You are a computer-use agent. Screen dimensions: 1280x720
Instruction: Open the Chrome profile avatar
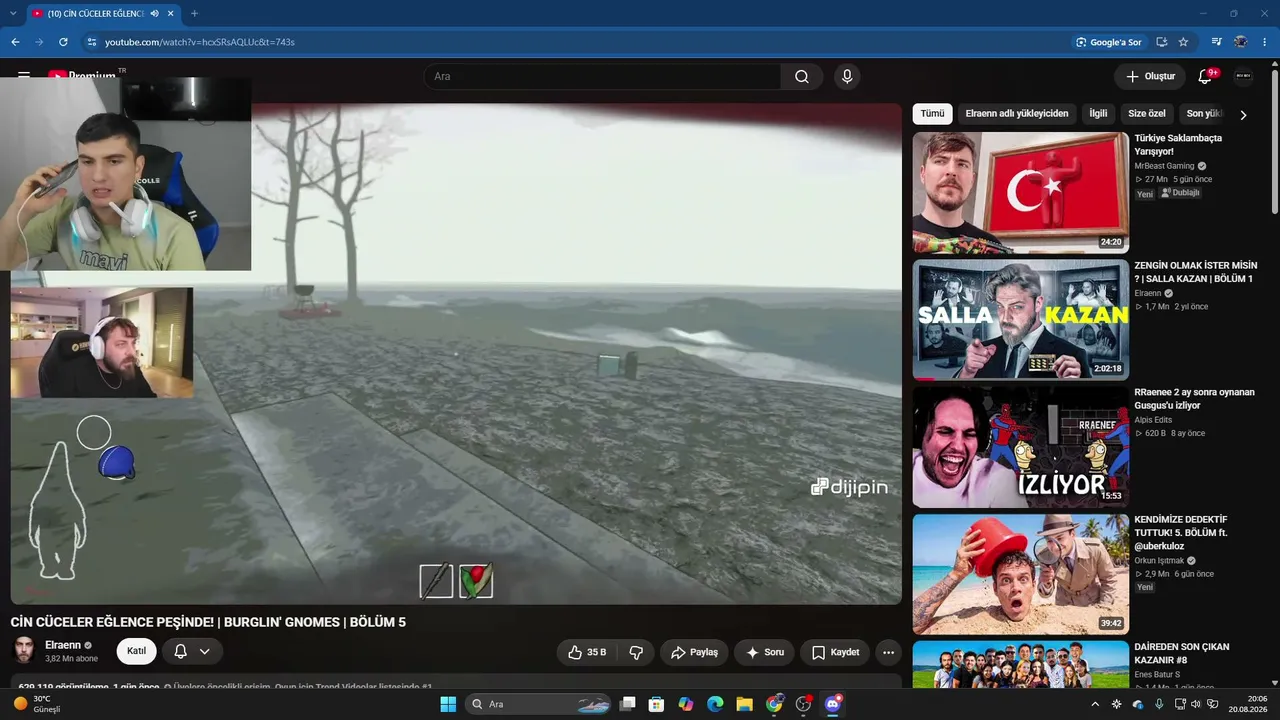point(1241,42)
